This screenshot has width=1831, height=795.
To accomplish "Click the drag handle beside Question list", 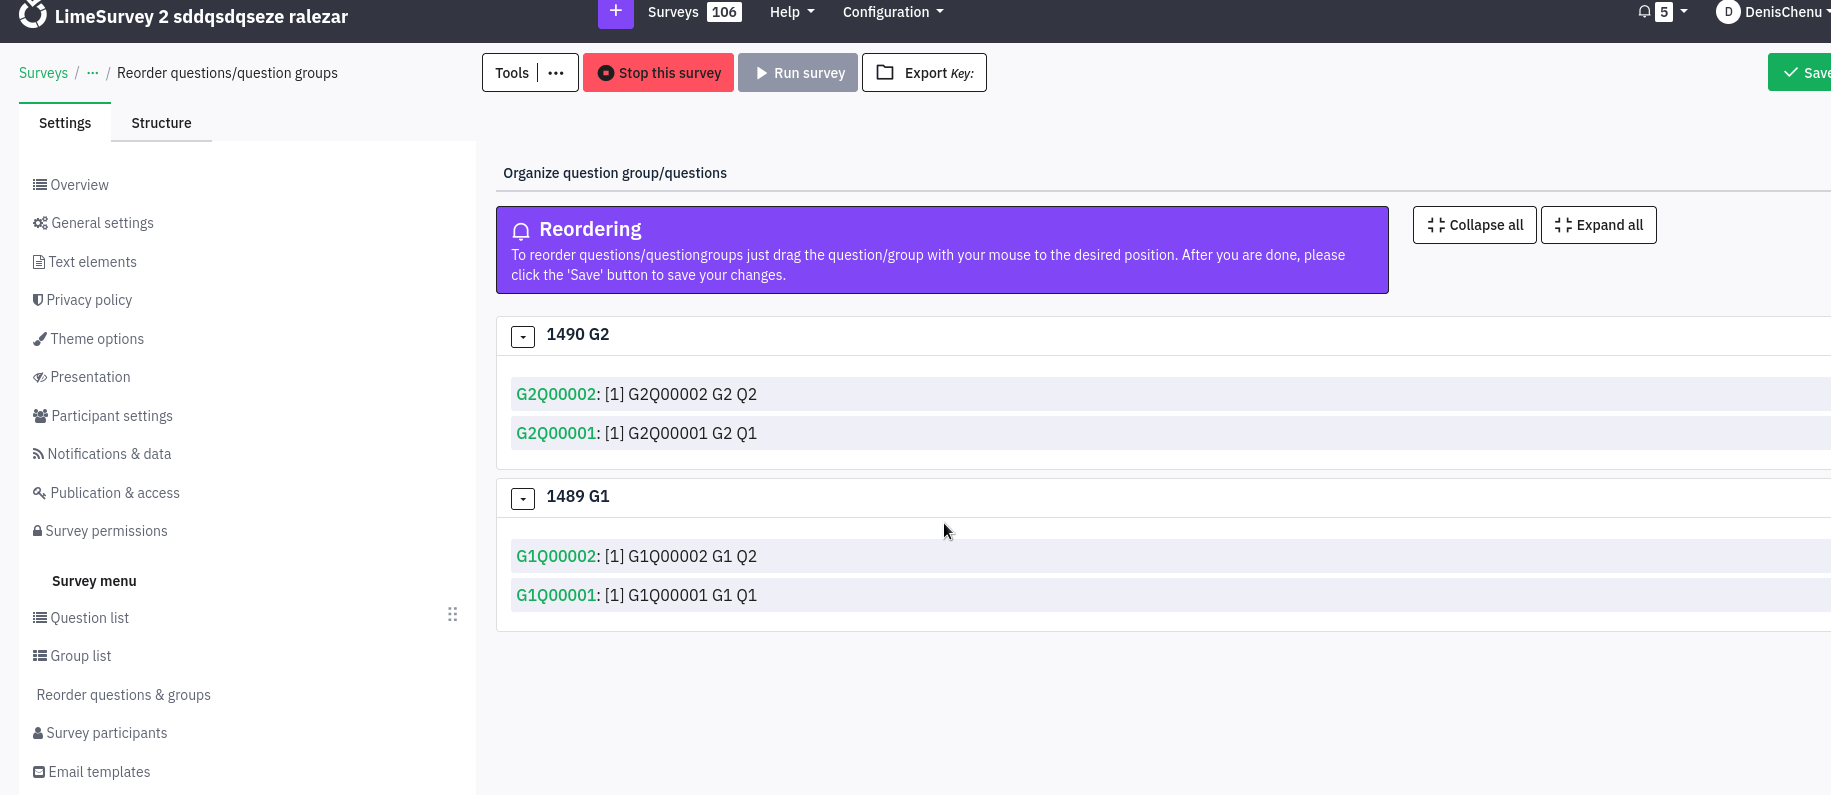I will click(x=452, y=614).
